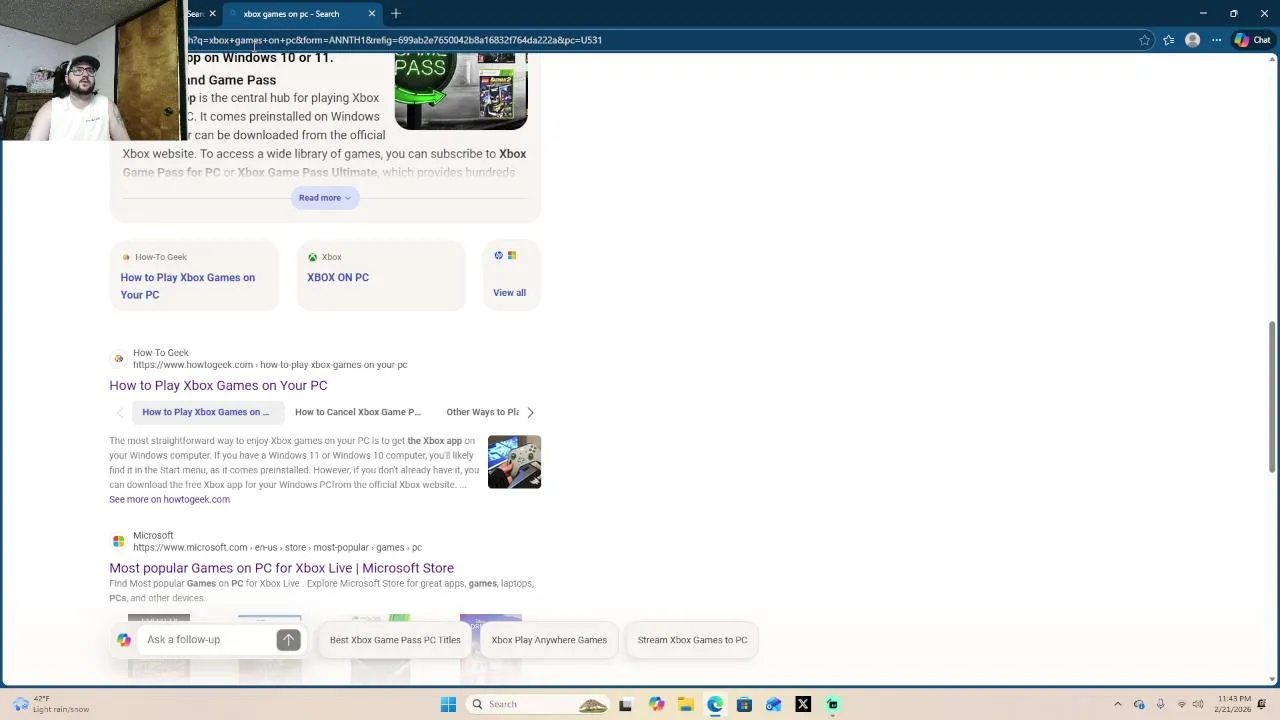View all sources link

509,292
